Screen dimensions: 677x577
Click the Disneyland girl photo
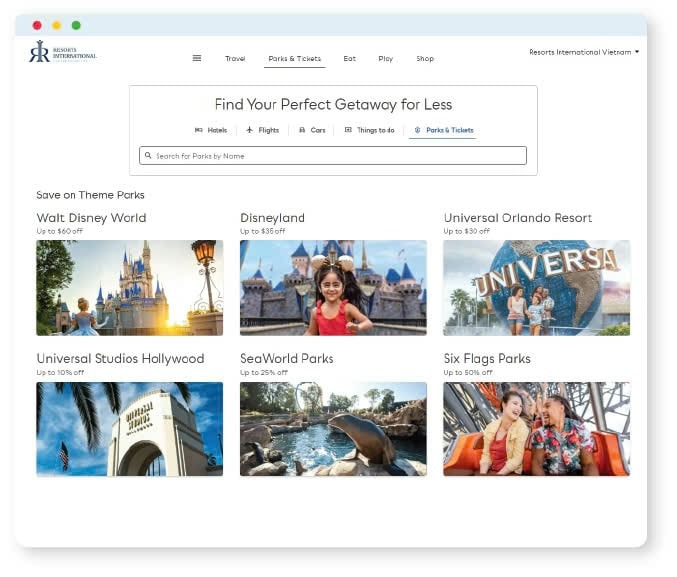[333, 288]
